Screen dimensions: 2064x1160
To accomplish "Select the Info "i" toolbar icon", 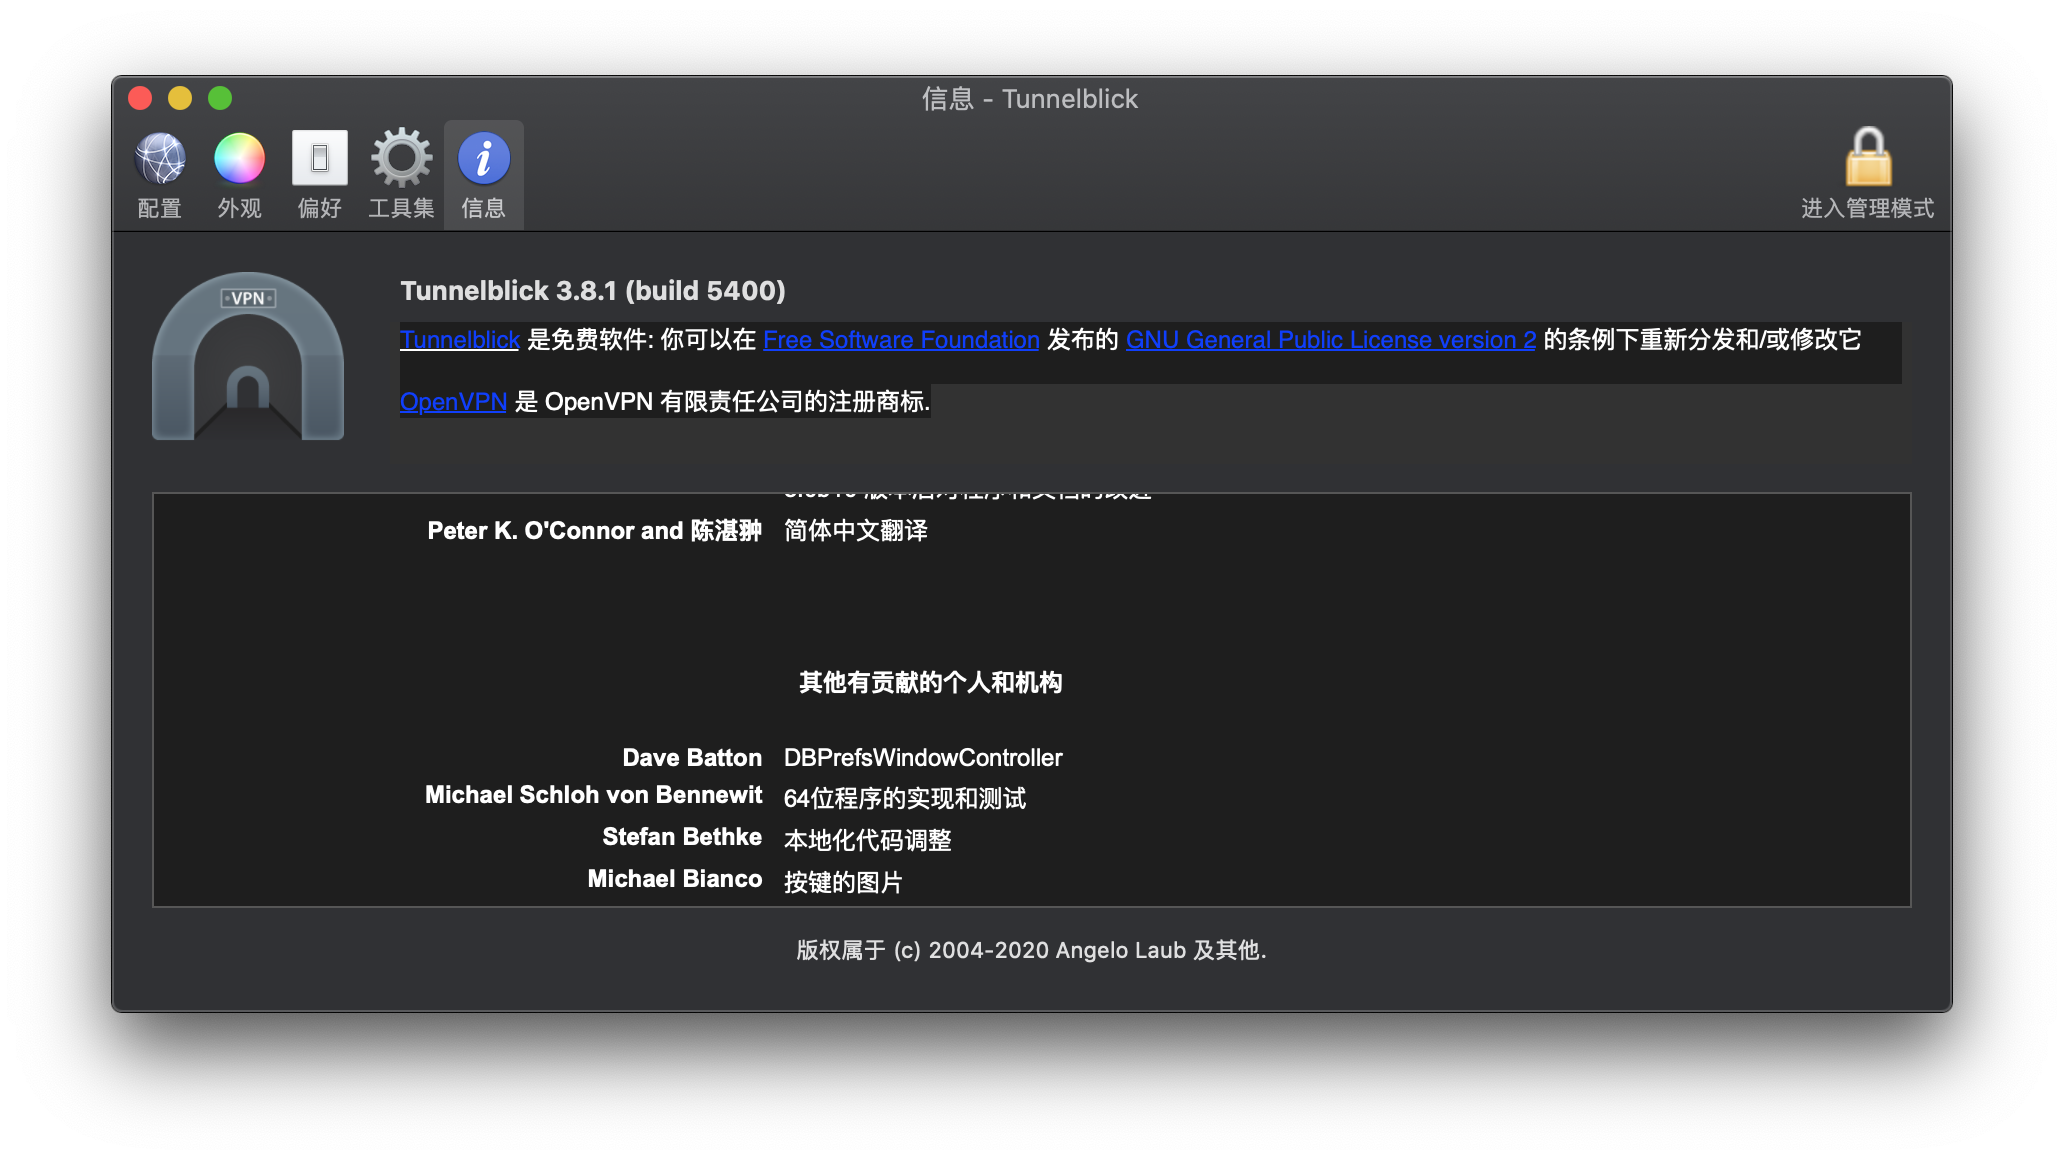I will click(x=484, y=158).
